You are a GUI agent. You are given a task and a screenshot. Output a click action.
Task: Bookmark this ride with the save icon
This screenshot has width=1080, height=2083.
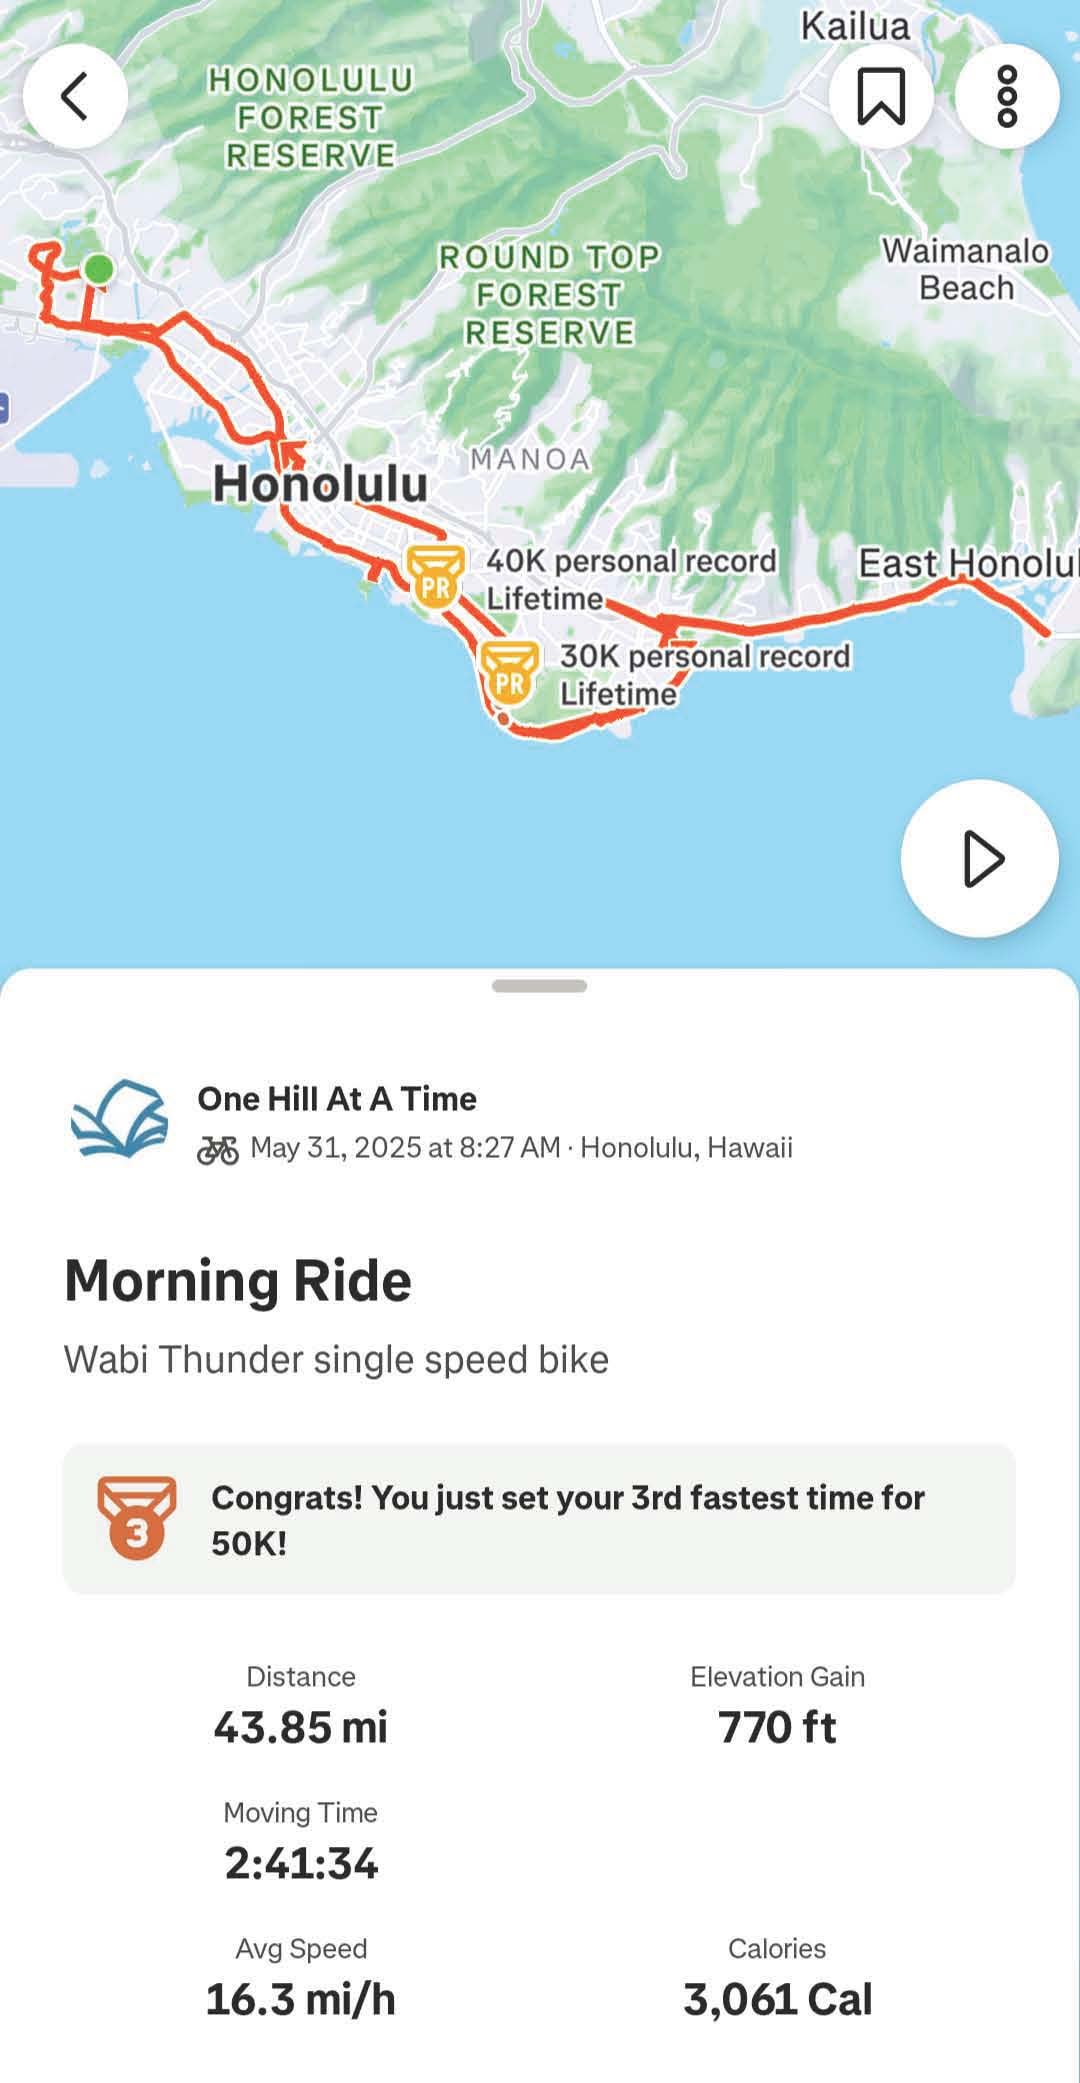coord(880,96)
